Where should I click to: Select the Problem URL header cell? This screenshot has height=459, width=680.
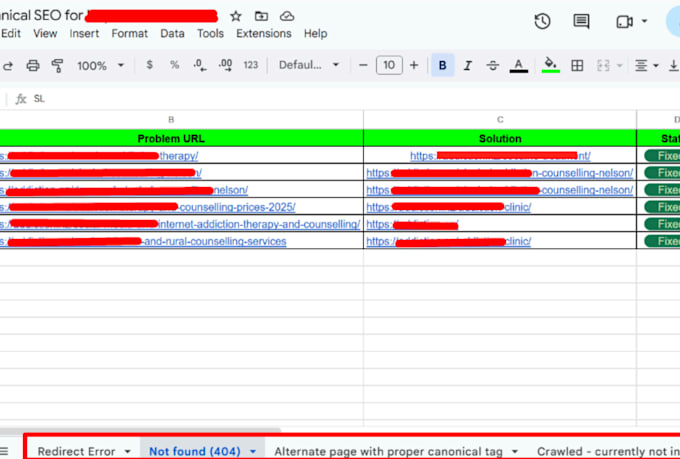[x=171, y=138]
